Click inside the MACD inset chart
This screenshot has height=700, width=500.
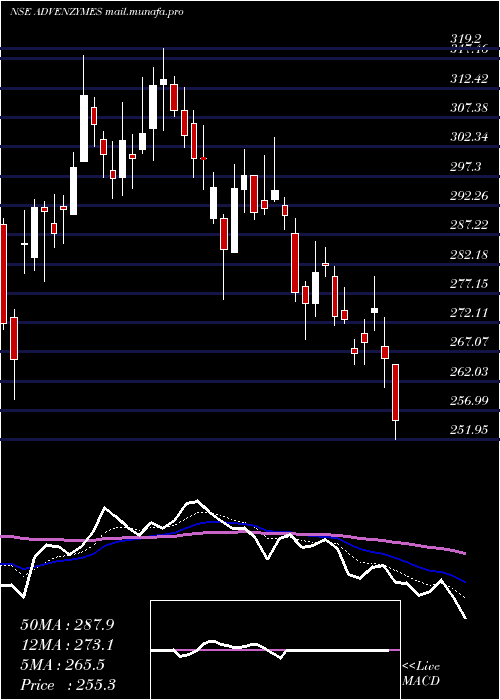tap(275, 650)
